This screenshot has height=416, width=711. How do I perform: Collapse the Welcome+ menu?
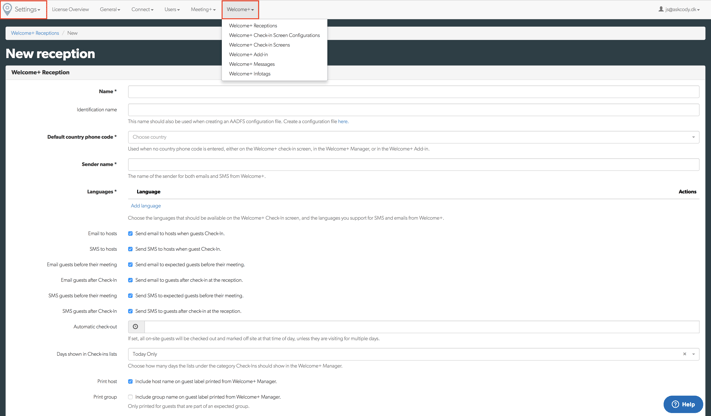click(240, 9)
